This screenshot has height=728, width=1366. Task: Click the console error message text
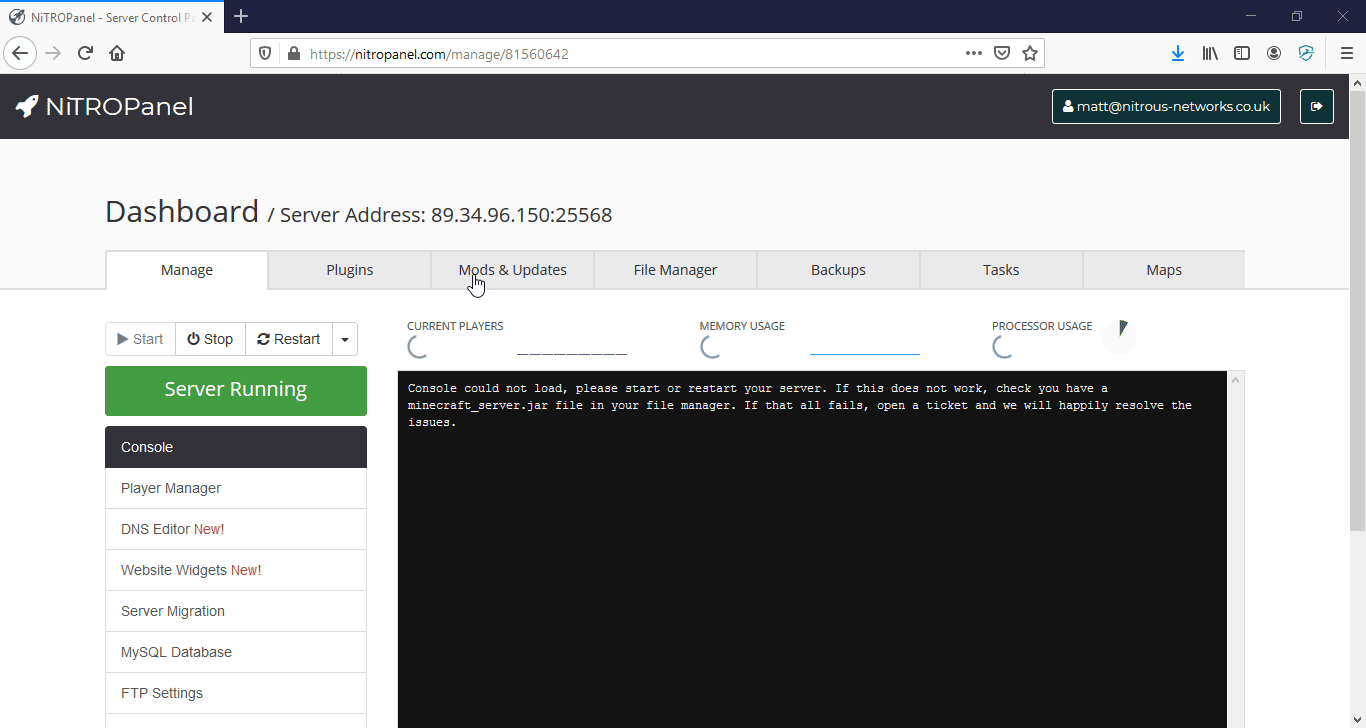pos(800,405)
